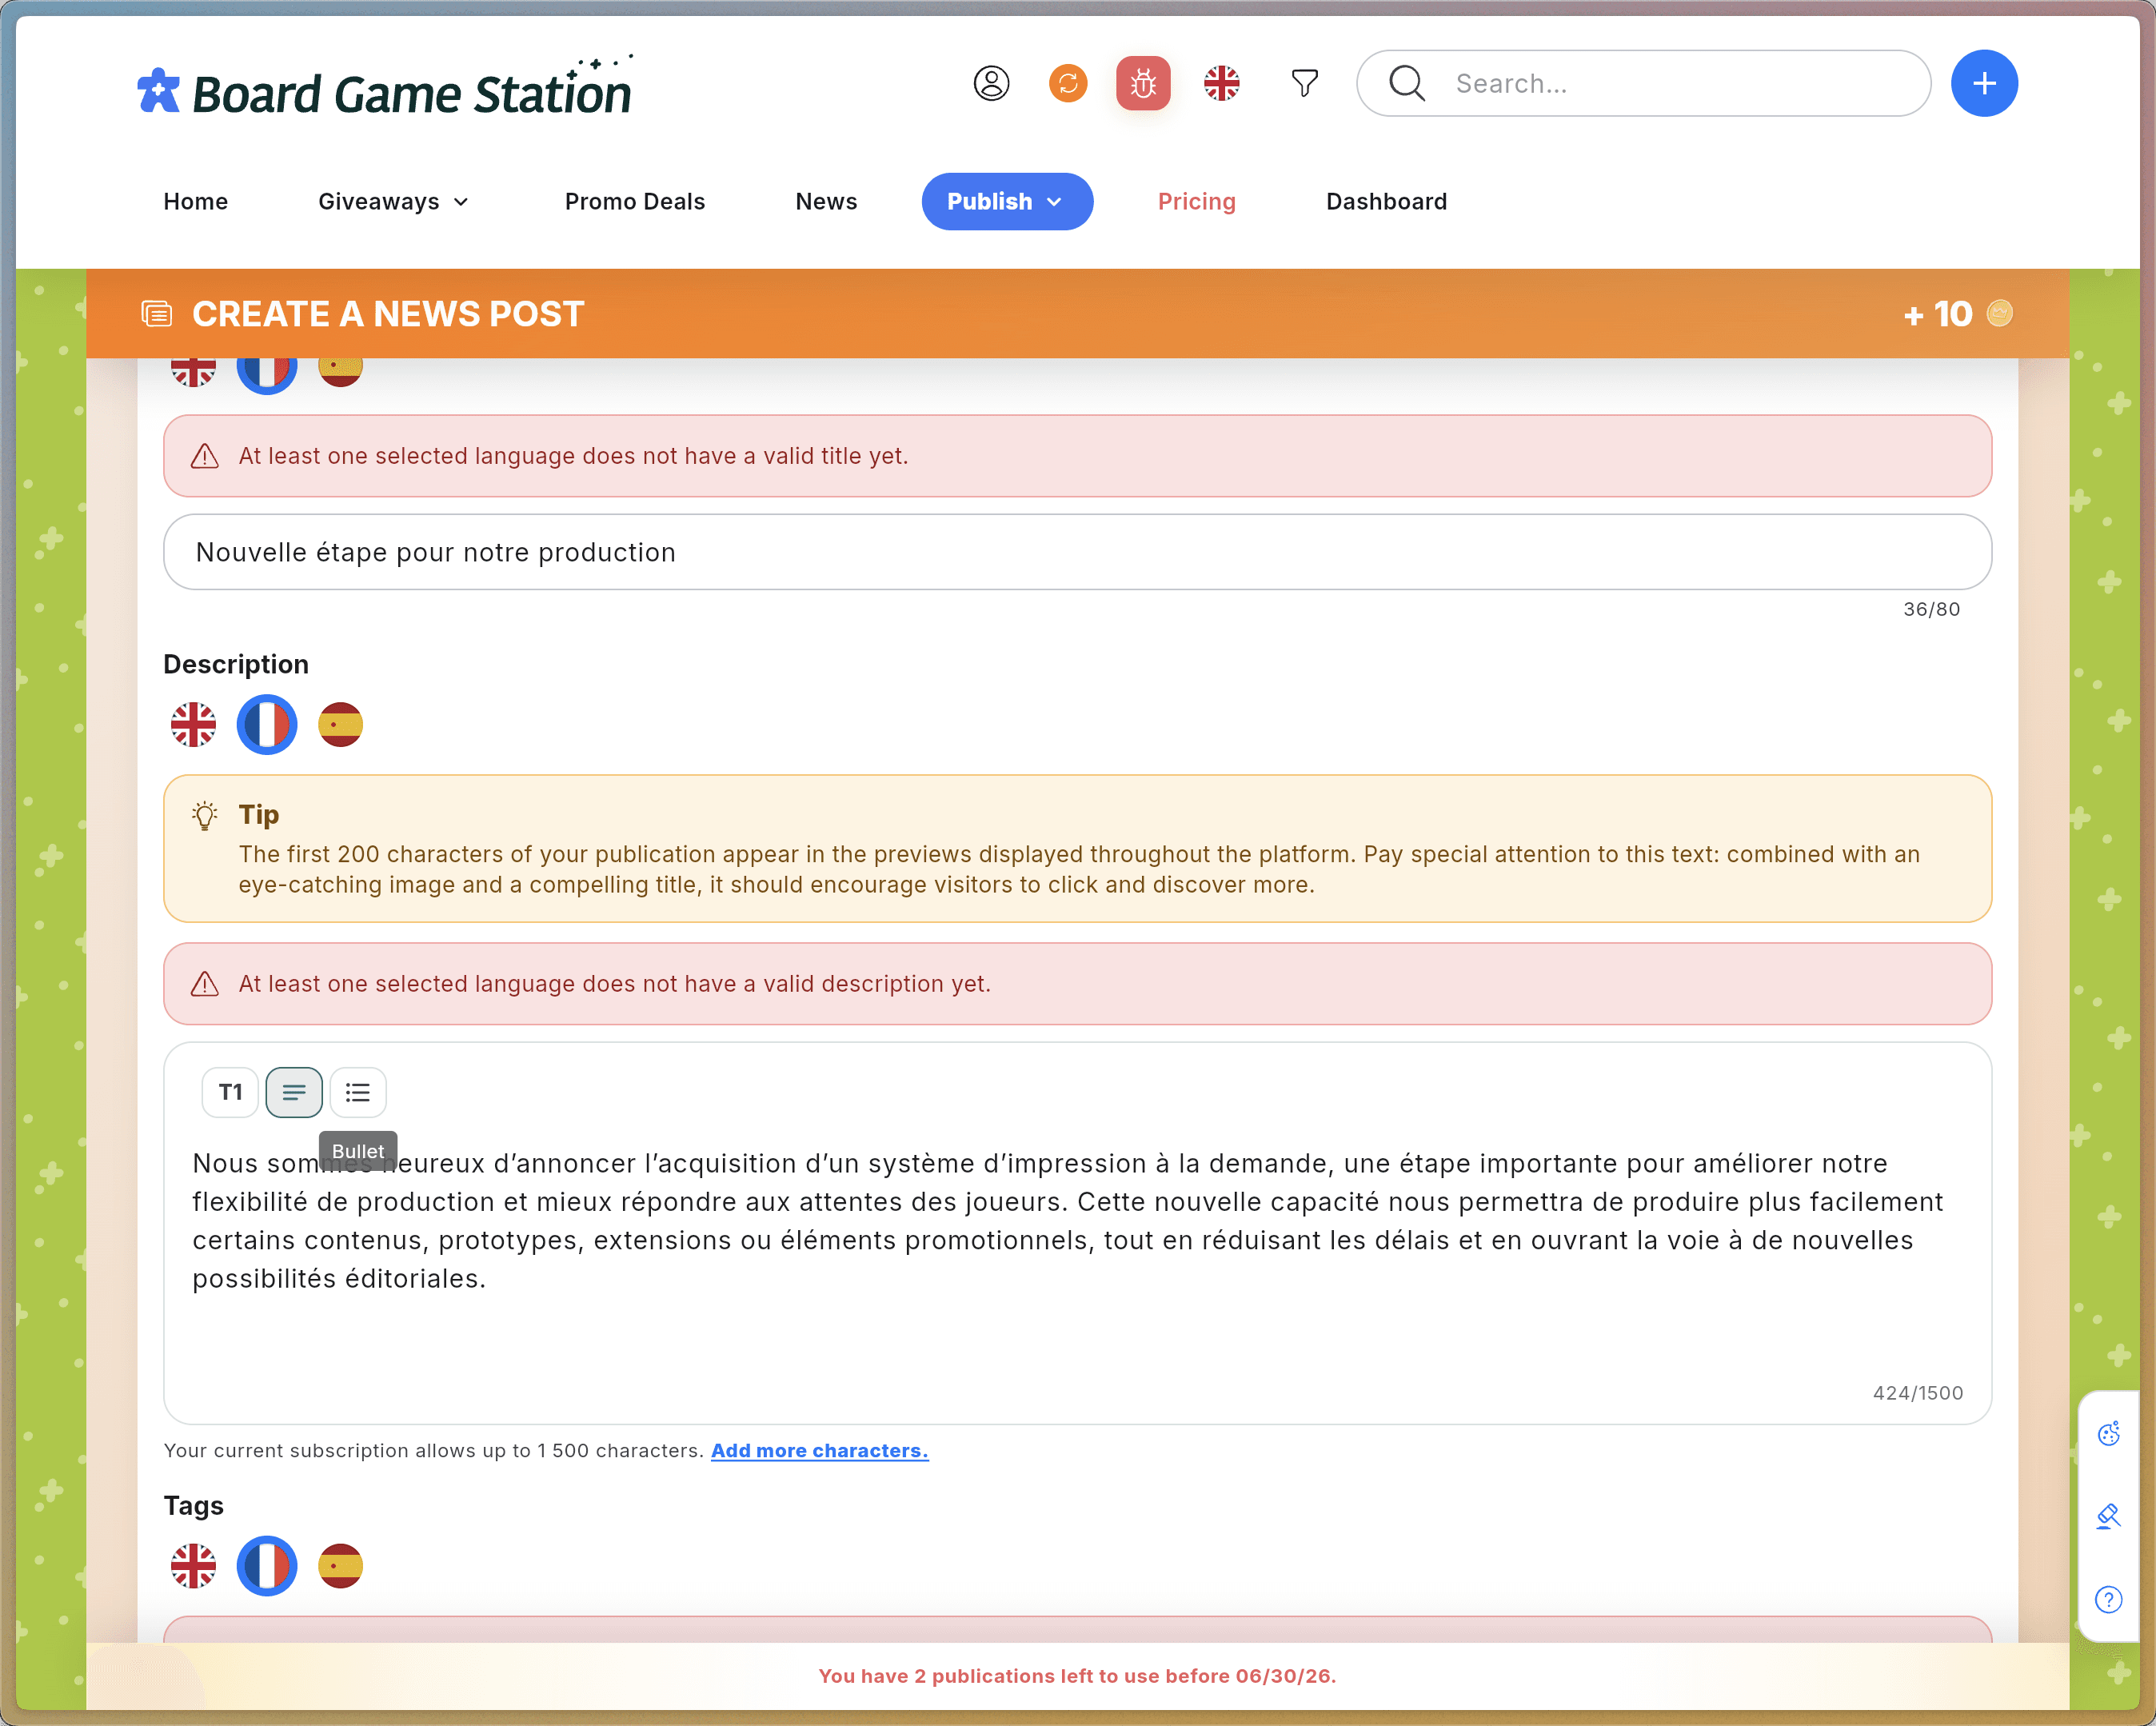The image size is (2156, 1726).
Task: Open the Promo Deals page
Action: (x=635, y=201)
